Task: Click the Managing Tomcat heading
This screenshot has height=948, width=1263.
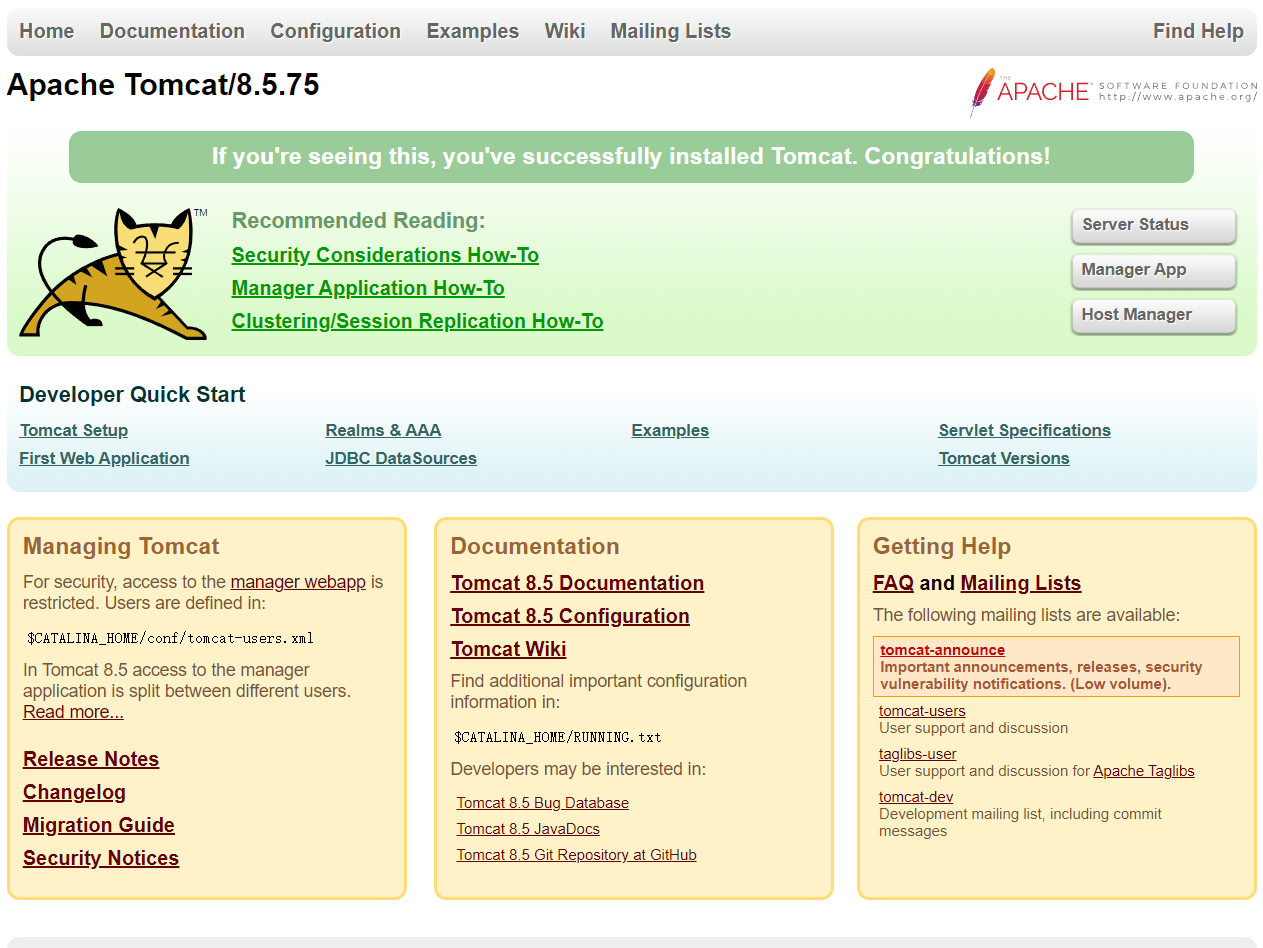Action: click(121, 546)
